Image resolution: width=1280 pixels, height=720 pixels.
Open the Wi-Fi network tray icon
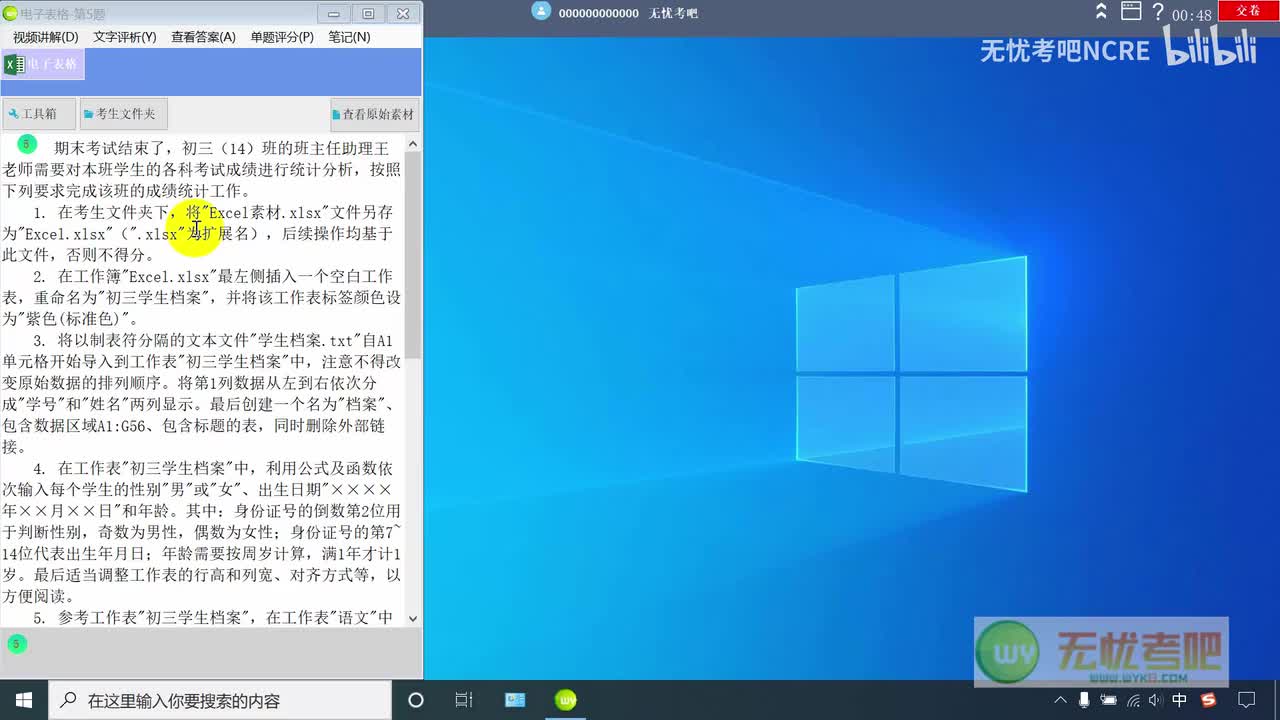coord(1133,700)
